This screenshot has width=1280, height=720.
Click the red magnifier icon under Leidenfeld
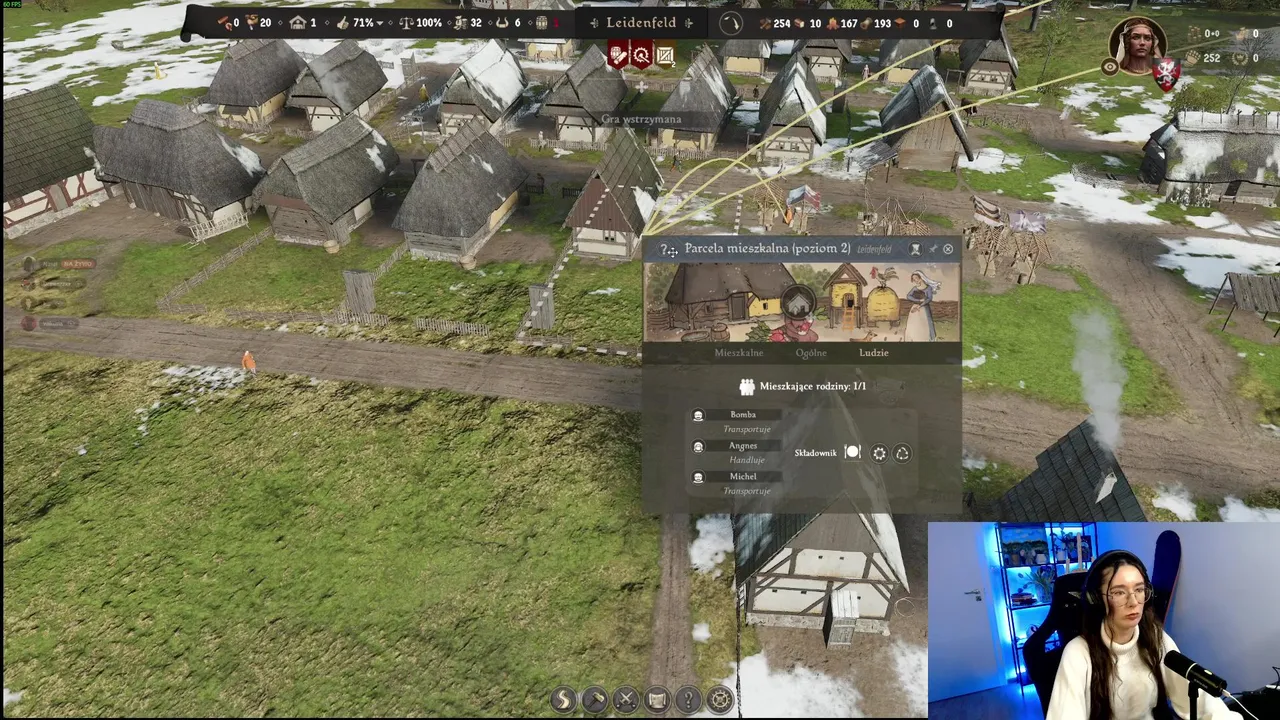641,56
